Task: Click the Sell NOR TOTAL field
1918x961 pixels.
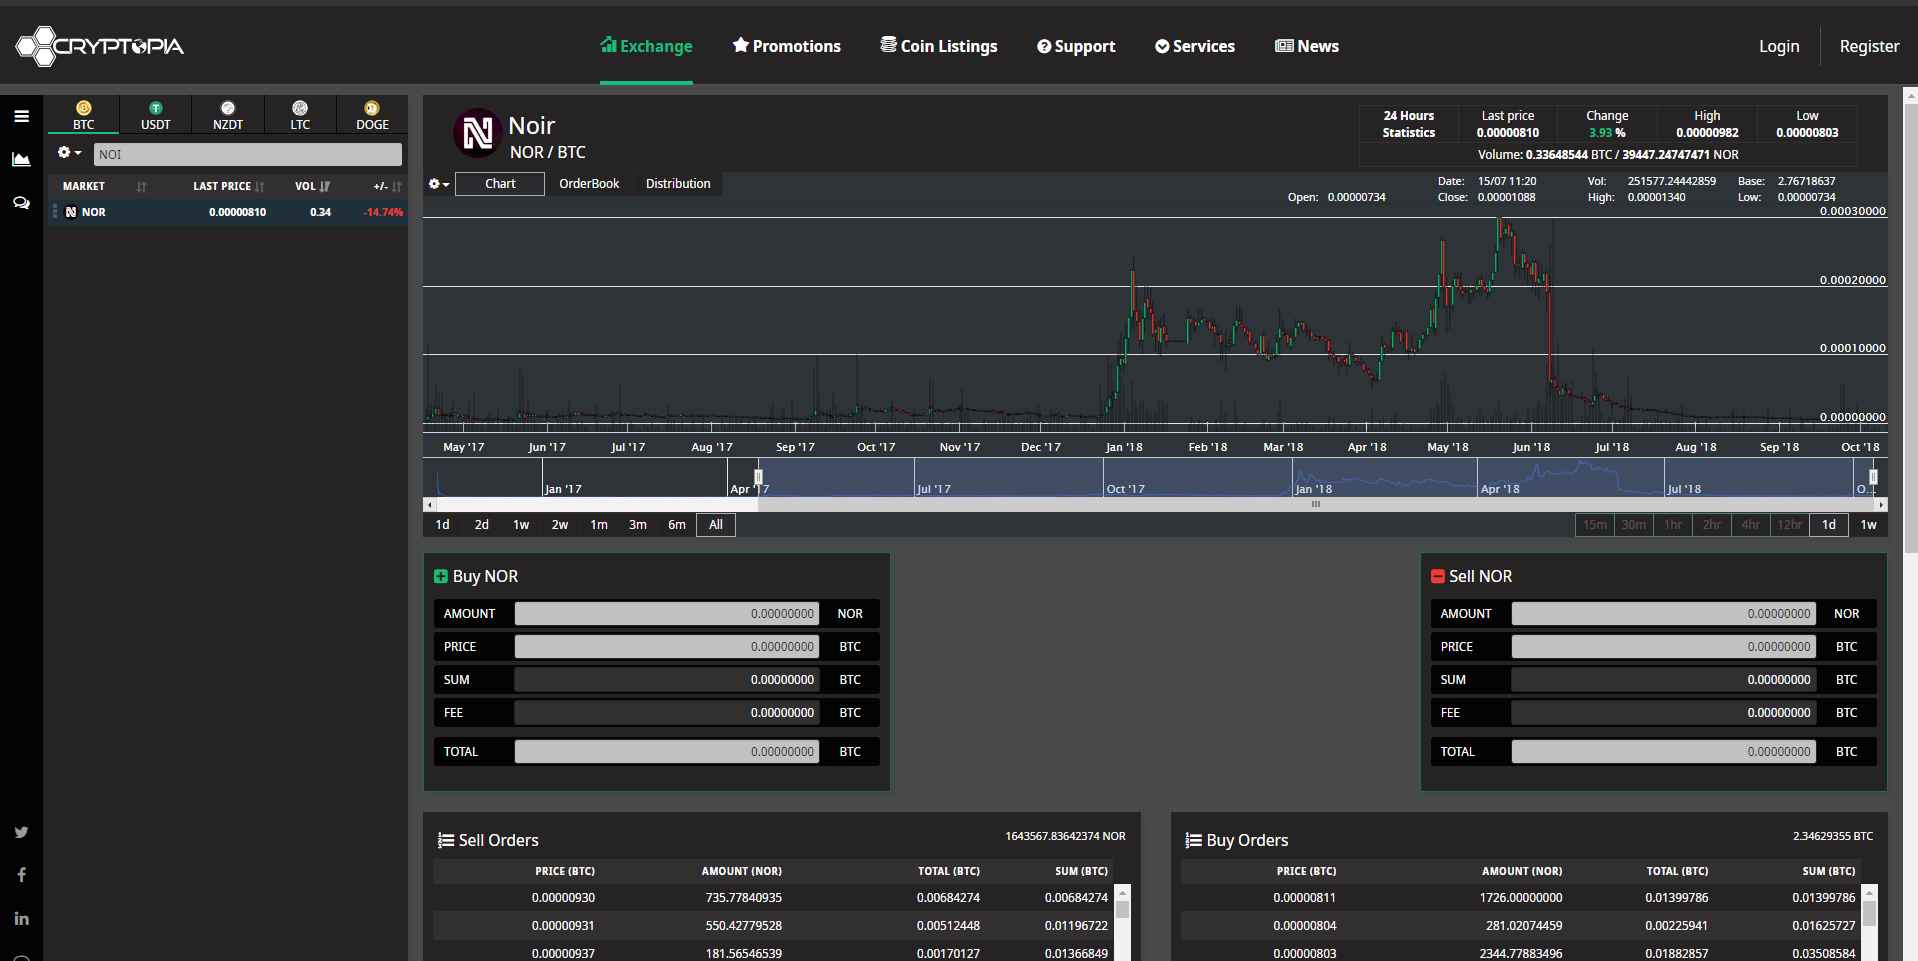Action: tap(1663, 752)
